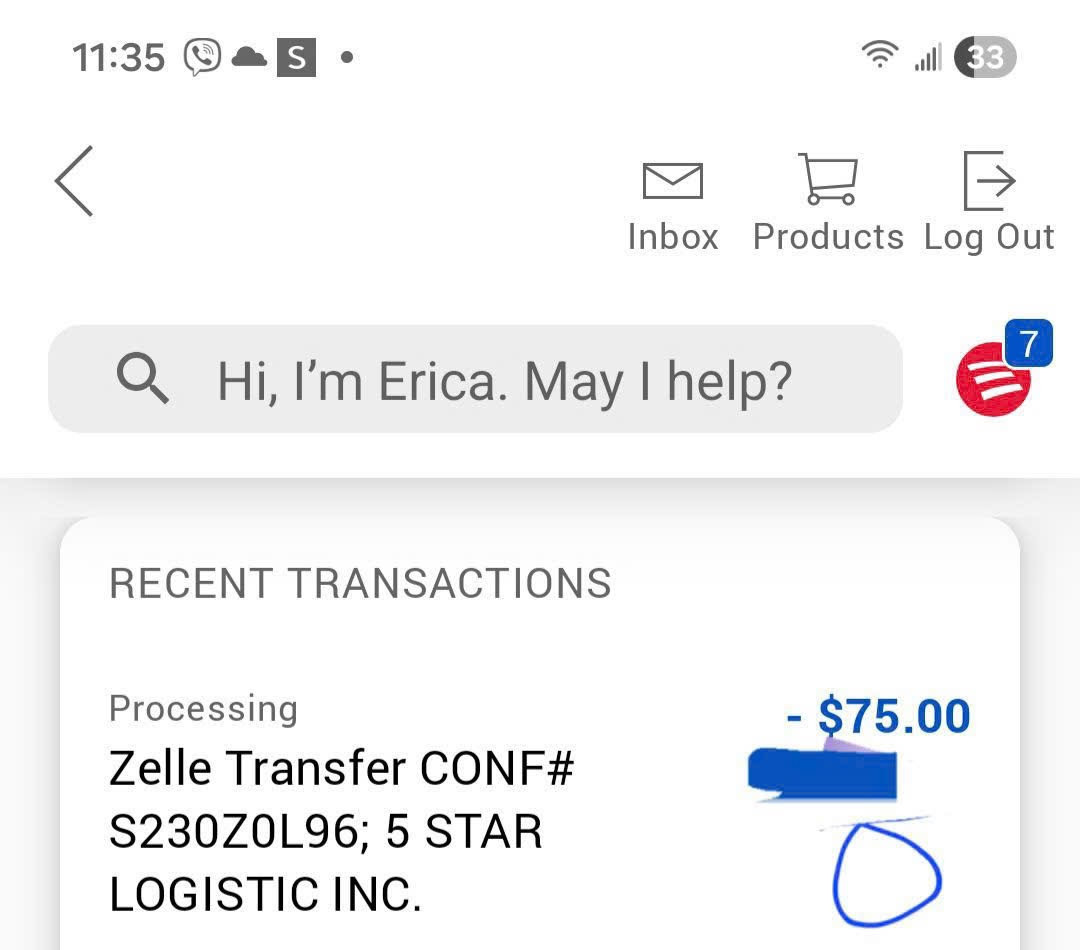
Task: Click the Log Out text label
Action: point(989,237)
